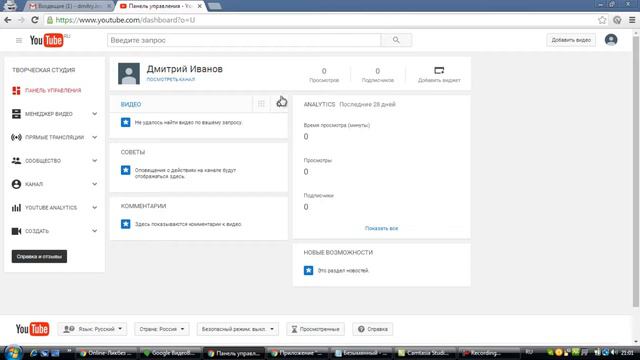This screenshot has width=640, height=360.
Task: Expand the Прямые трансляции section
Action: click(94, 137)
